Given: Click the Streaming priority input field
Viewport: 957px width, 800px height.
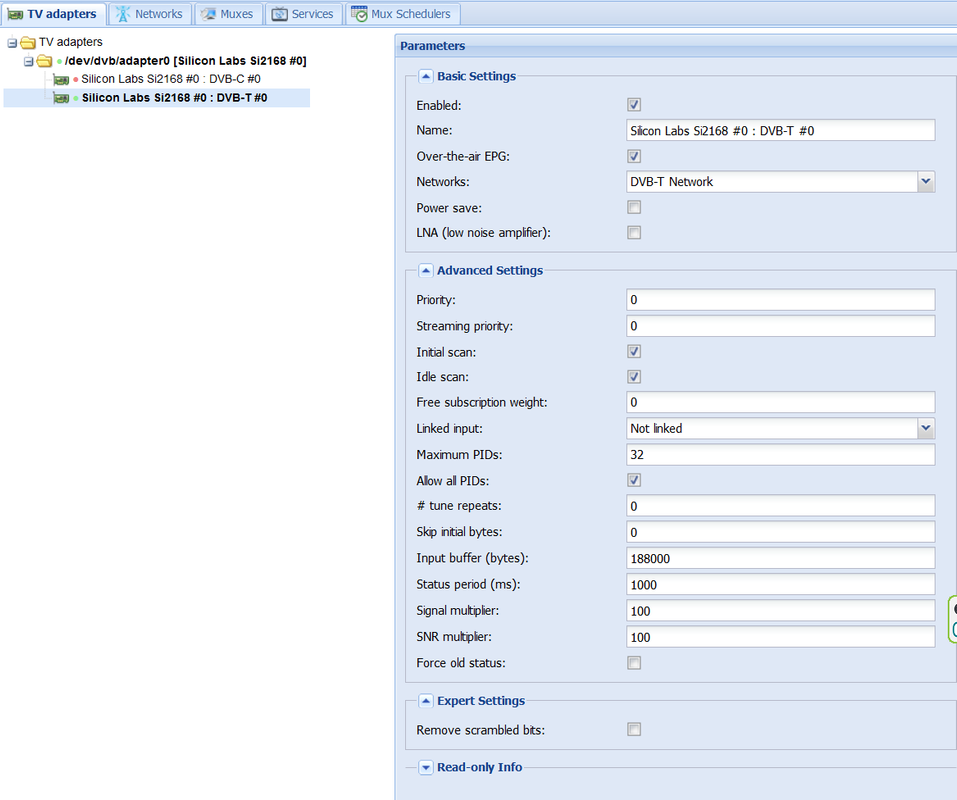Looking at the screenshot, I should point(781,326).
